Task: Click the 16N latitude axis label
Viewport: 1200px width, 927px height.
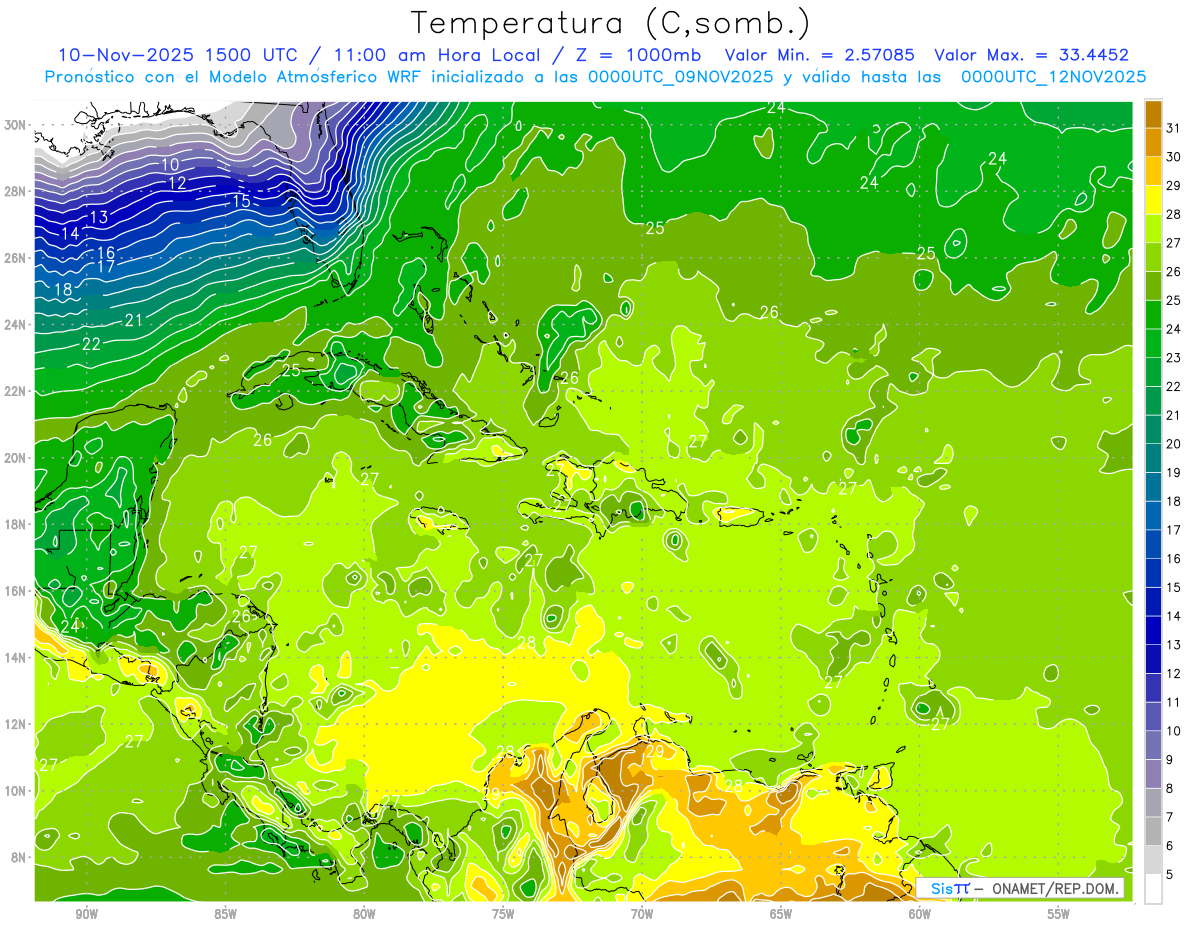Action: pyautogui.click(x=15, y=591)
